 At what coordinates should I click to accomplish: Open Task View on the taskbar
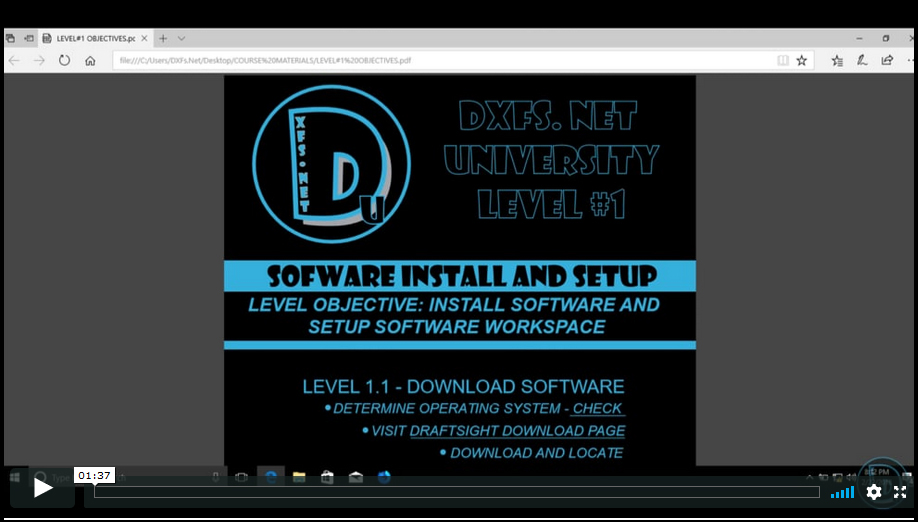[x=241, y=477]
